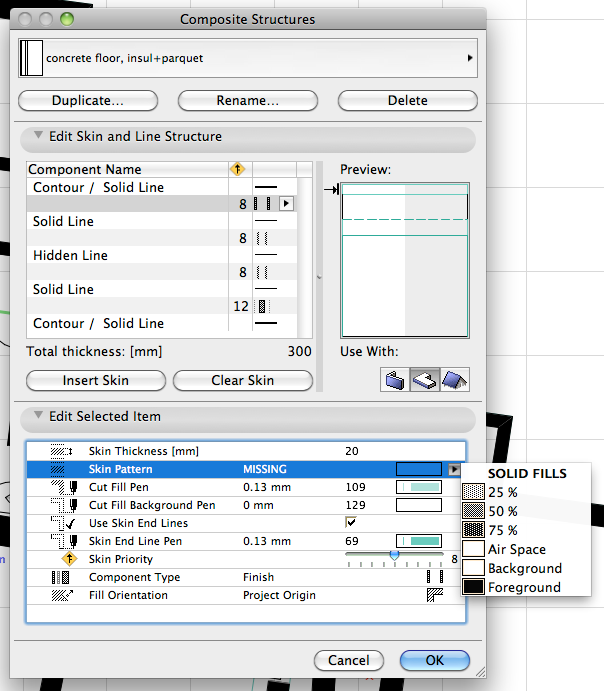The width and height of the screenshot is (604, 691).
Task: Click the 12 mm skin's fill pattern icon
Action: click(x=263, y=306)
